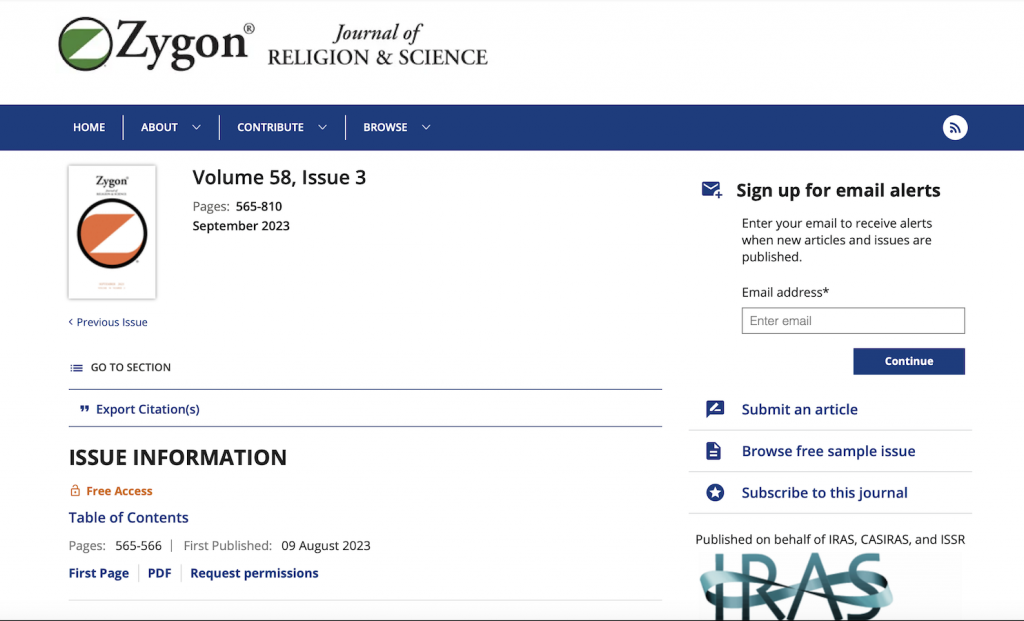This screenshot has height=621, width=1024.
Task: Open the PDF link
Action: (159, 573)
